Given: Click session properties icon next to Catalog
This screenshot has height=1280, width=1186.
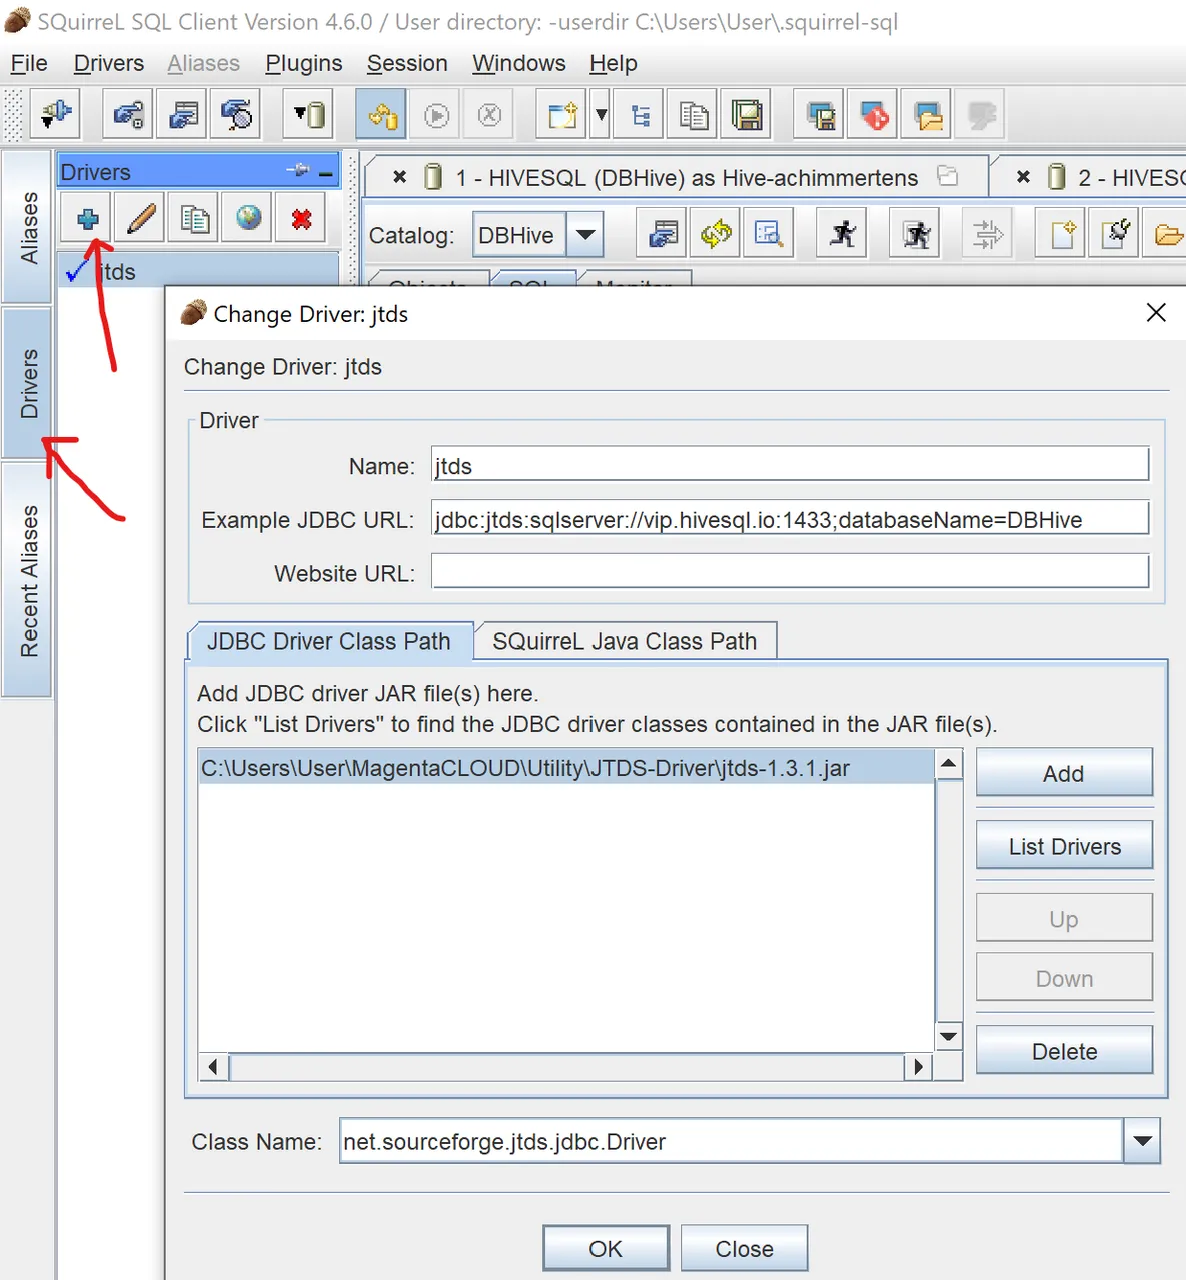Looking at the screenshot, I should click(663, 234).
